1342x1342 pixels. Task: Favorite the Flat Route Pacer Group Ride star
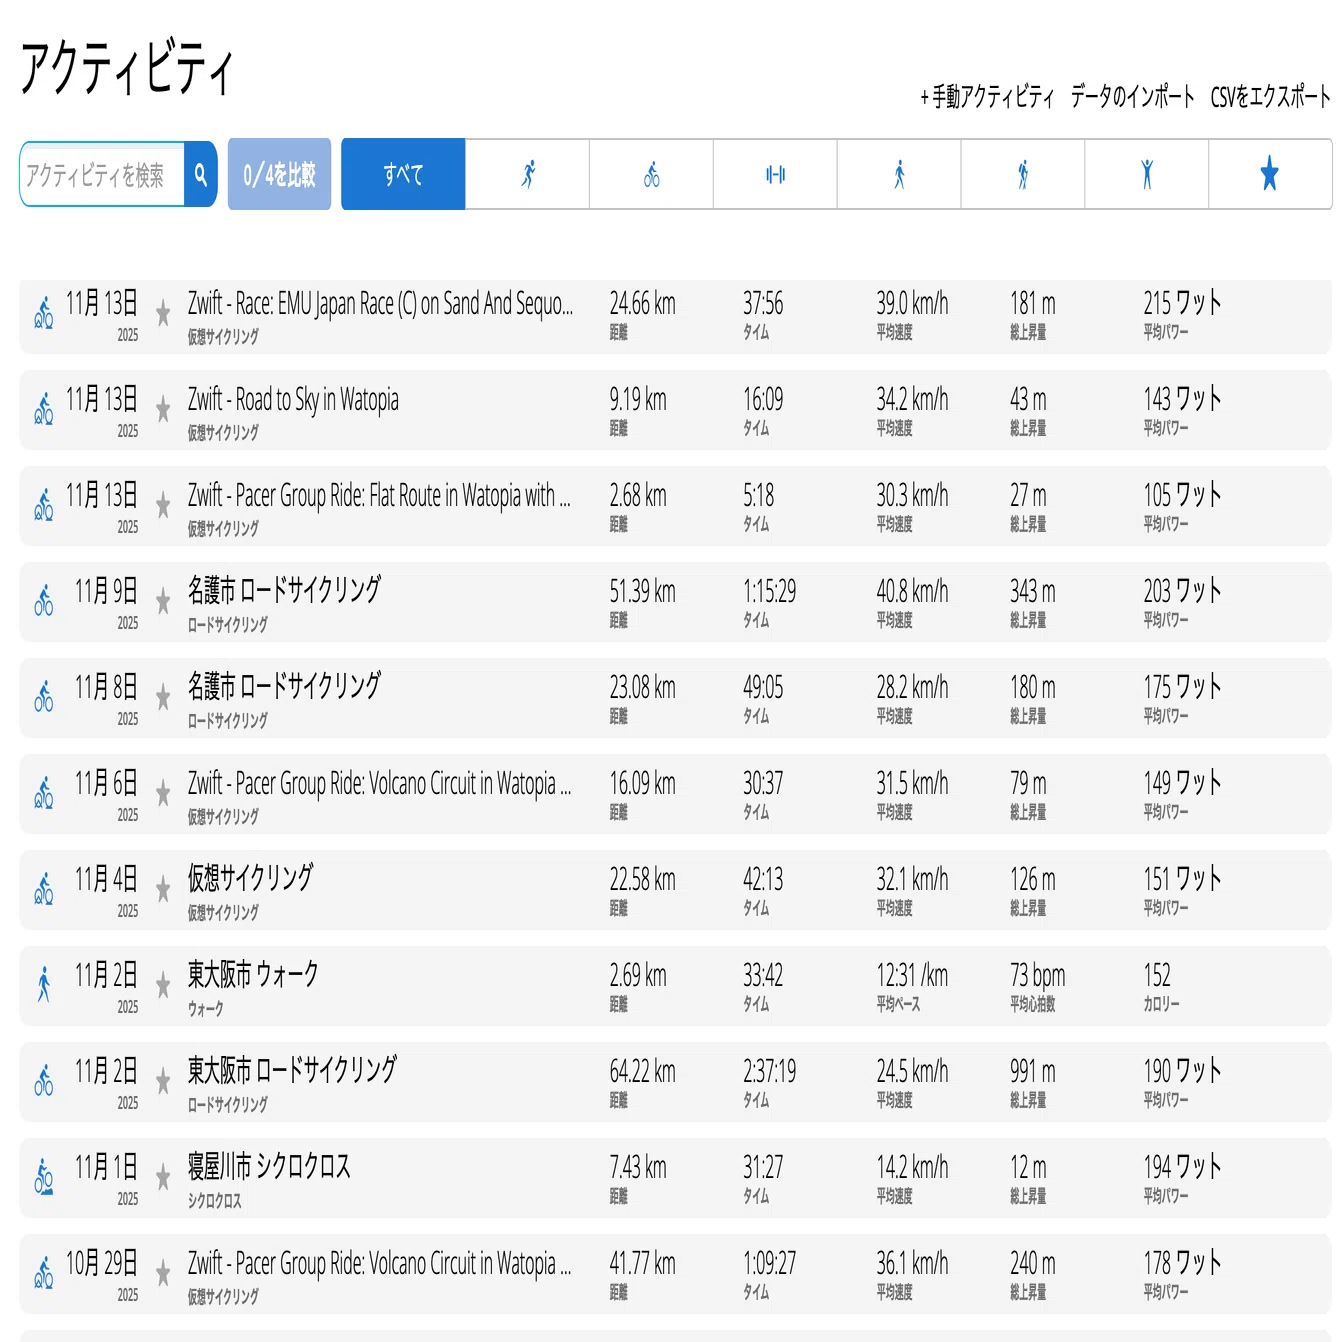click(x=163, y=506)
